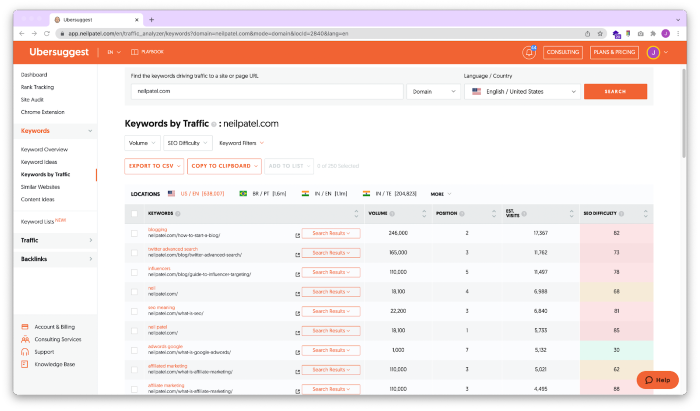The image size is (700, 411).
Task: Open external link icon for seo meaning row
Action: tap(297, 313)
